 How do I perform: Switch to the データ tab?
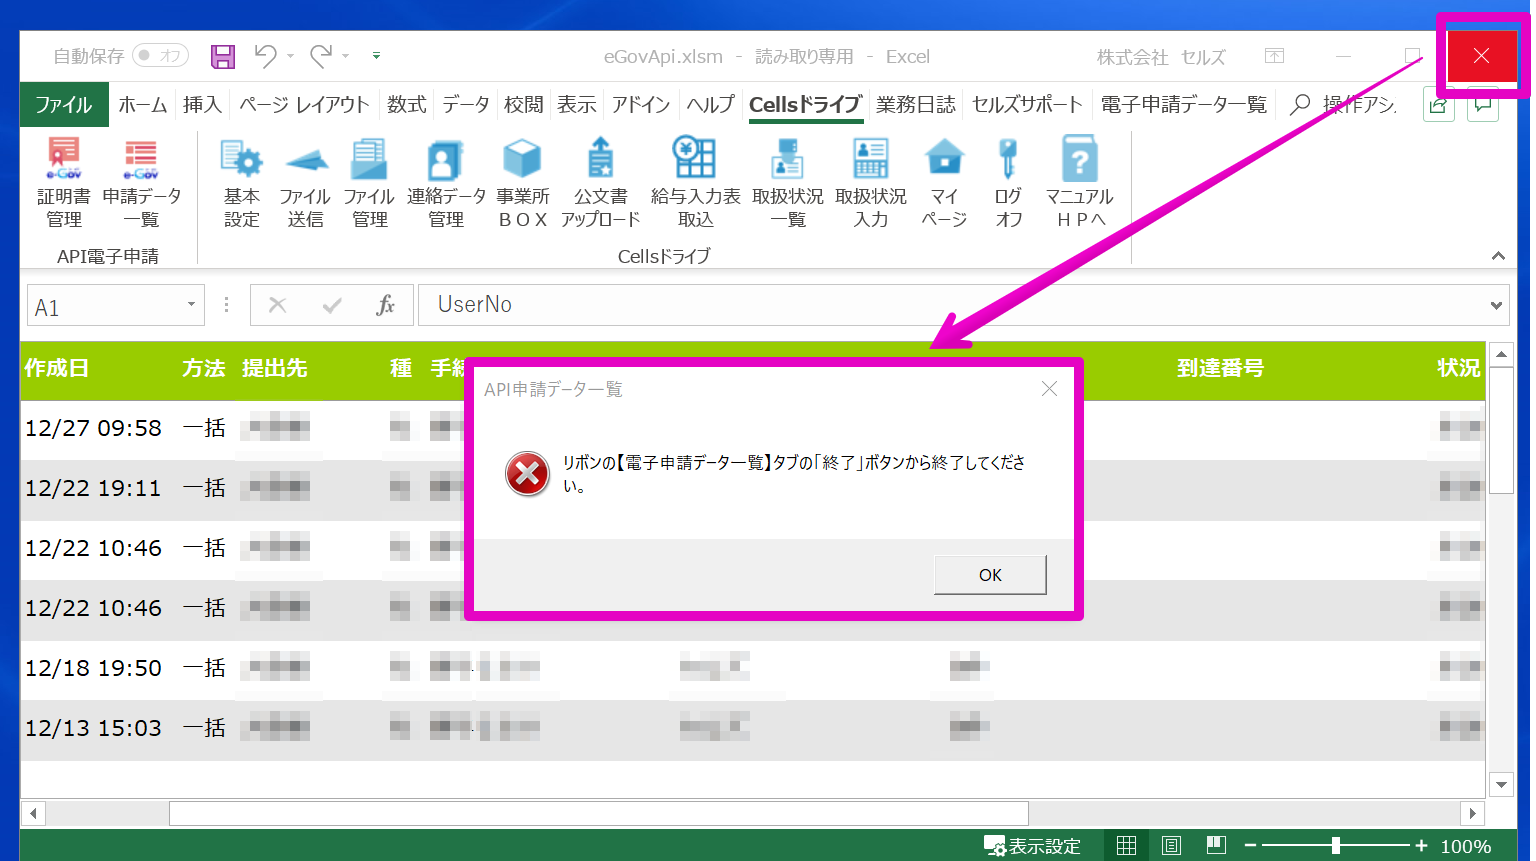point(466,105)
